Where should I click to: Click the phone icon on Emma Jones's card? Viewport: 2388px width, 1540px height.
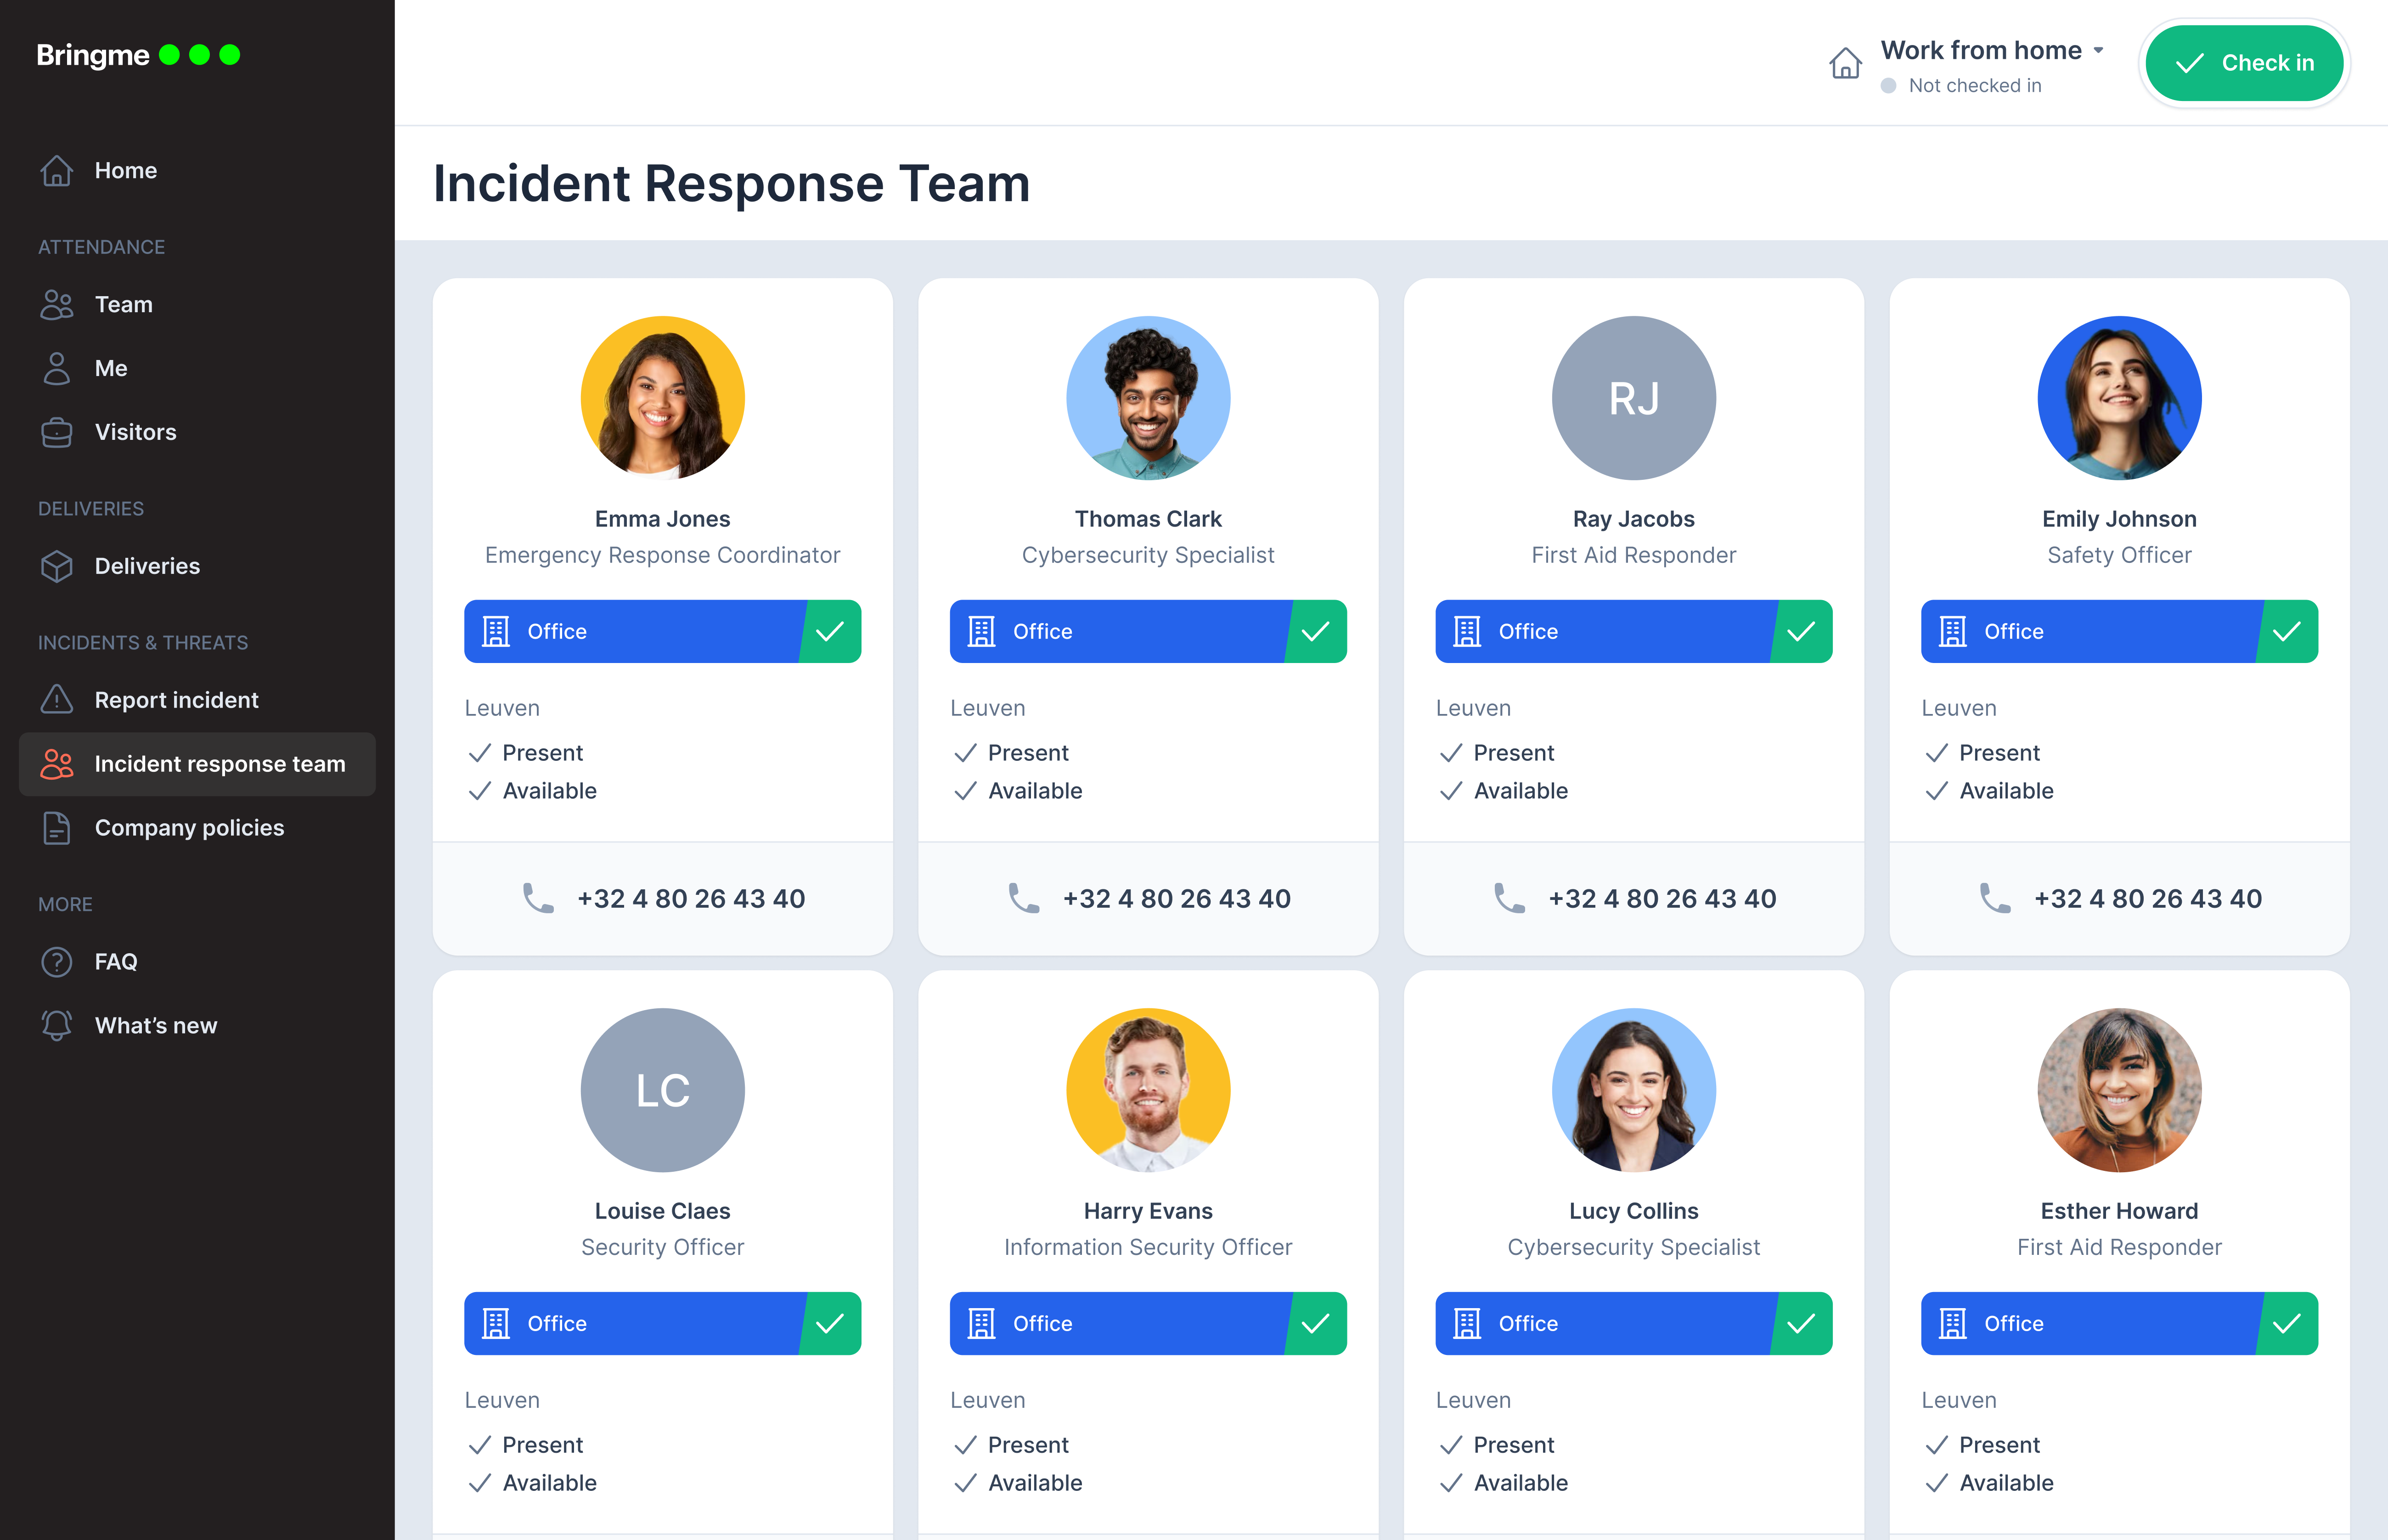(x=538, y=898)
